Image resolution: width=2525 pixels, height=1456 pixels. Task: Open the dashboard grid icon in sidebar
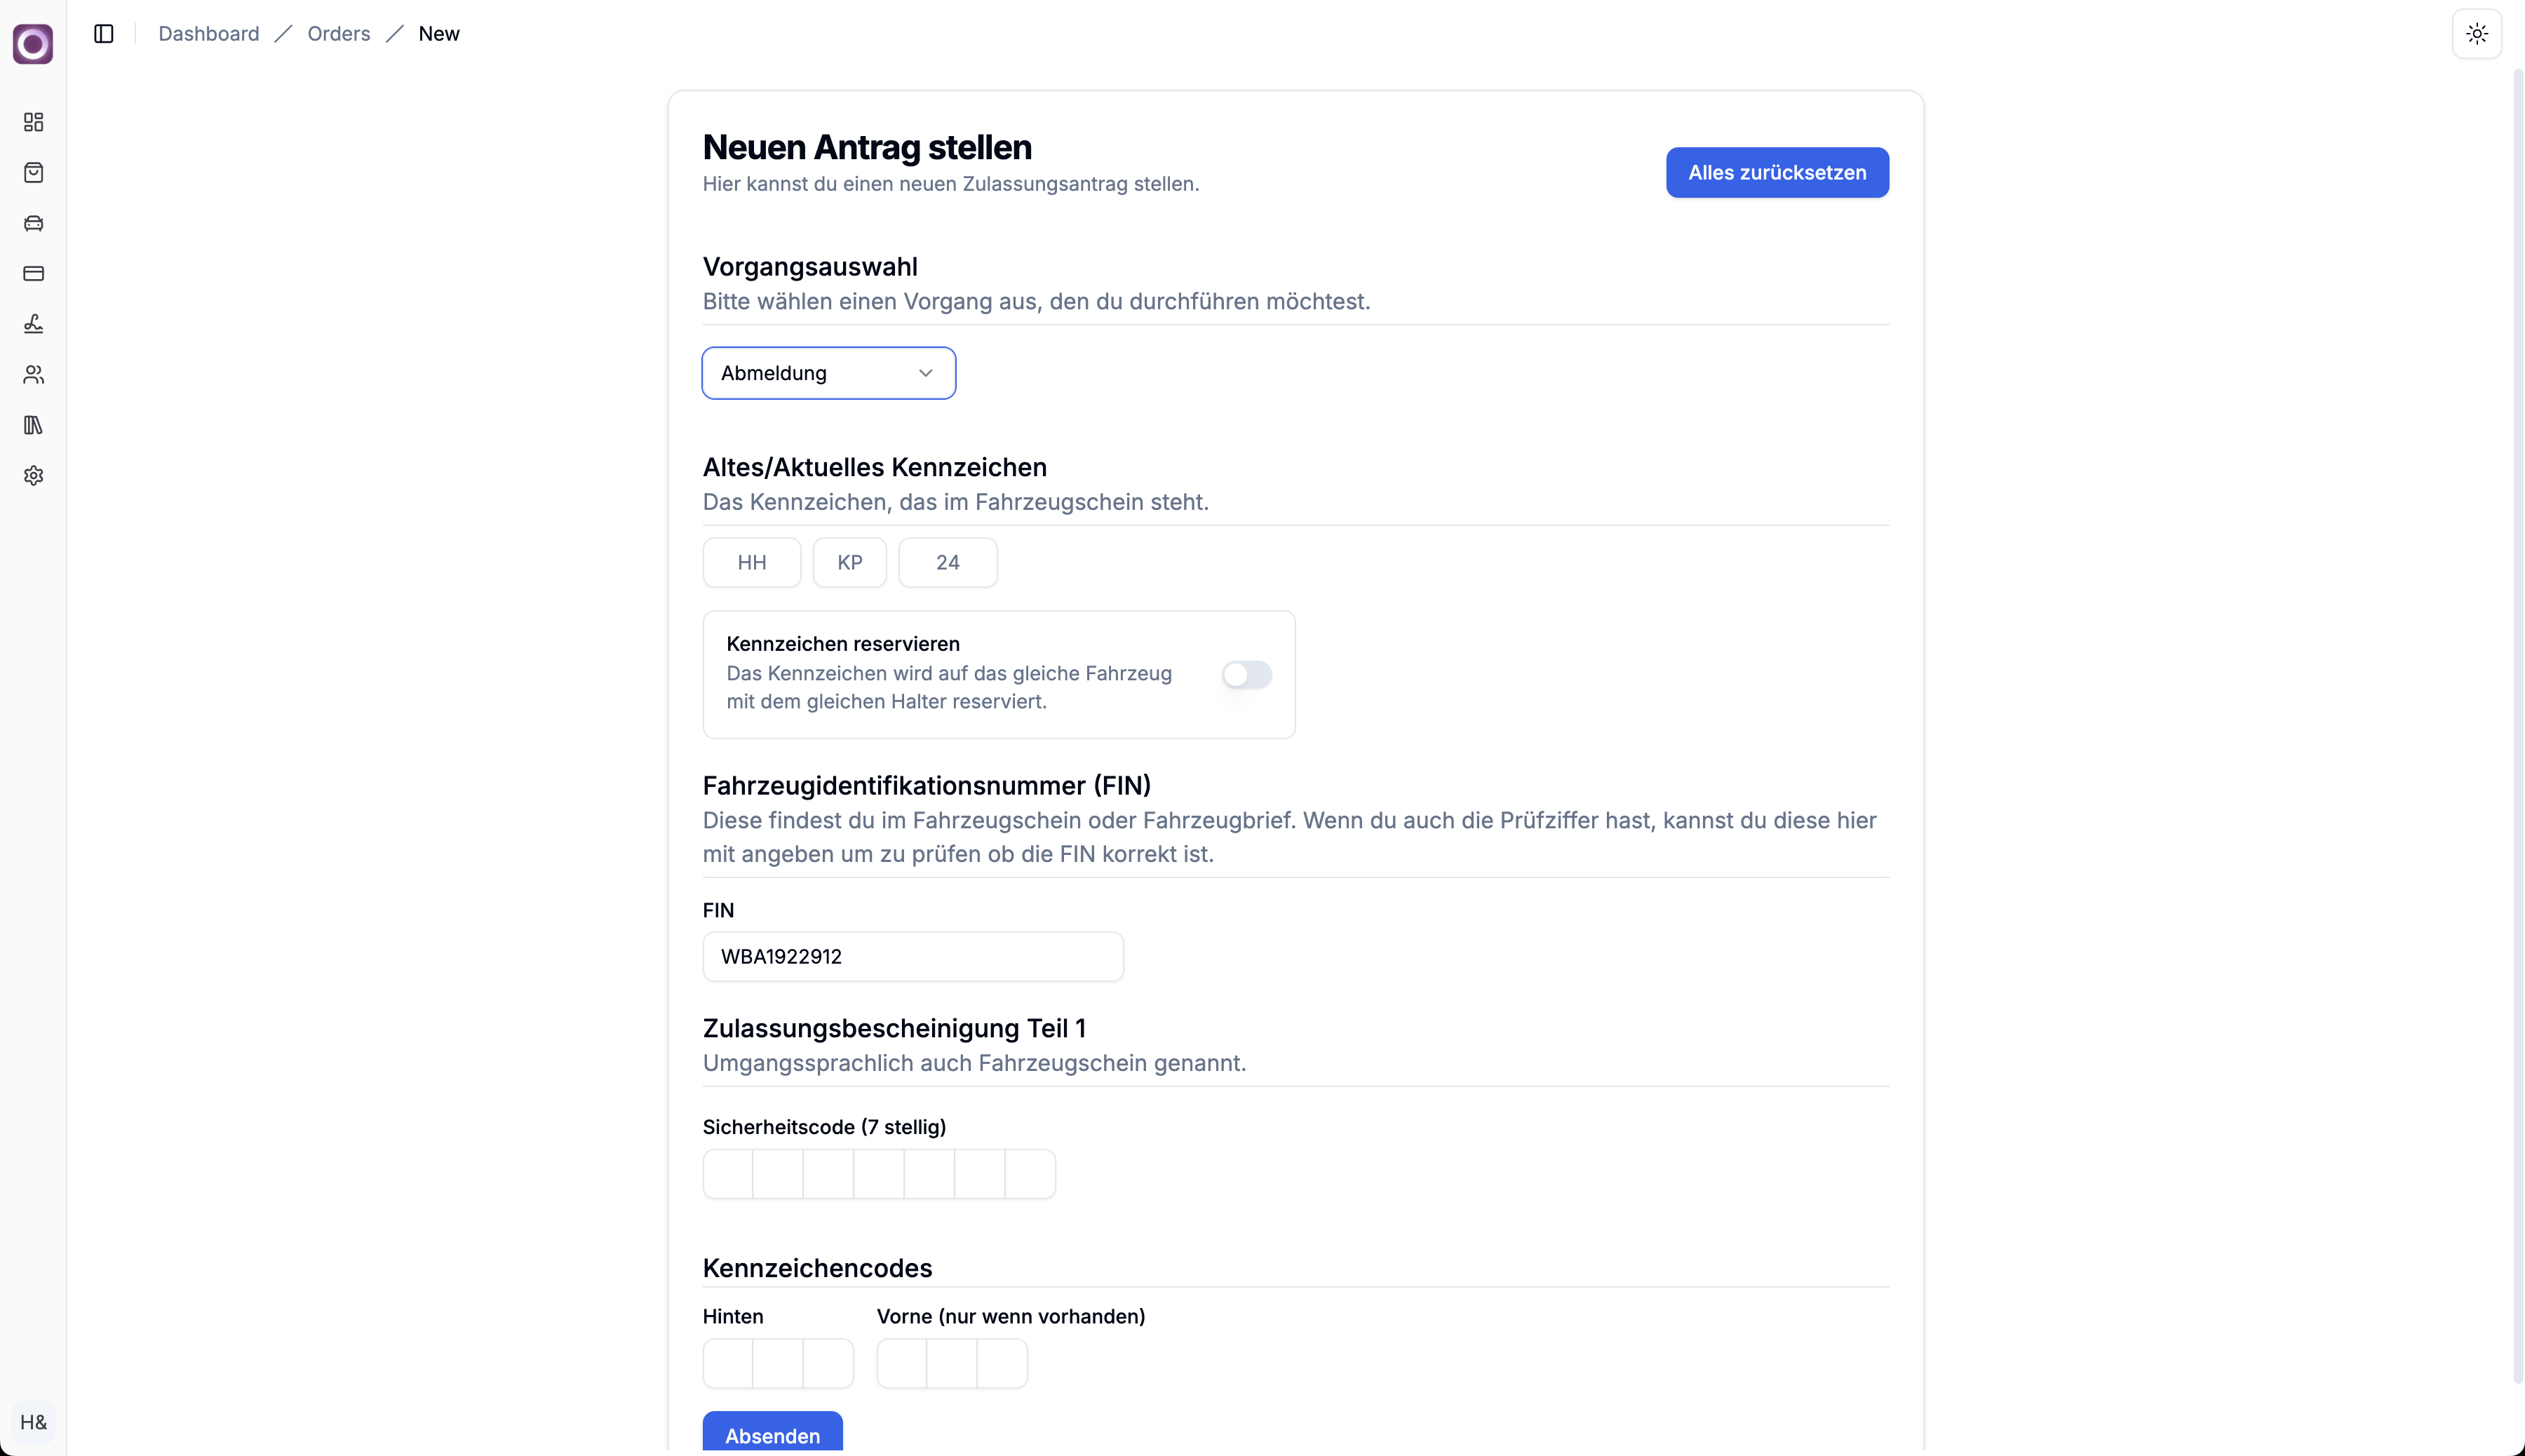[x=34, y=122]
